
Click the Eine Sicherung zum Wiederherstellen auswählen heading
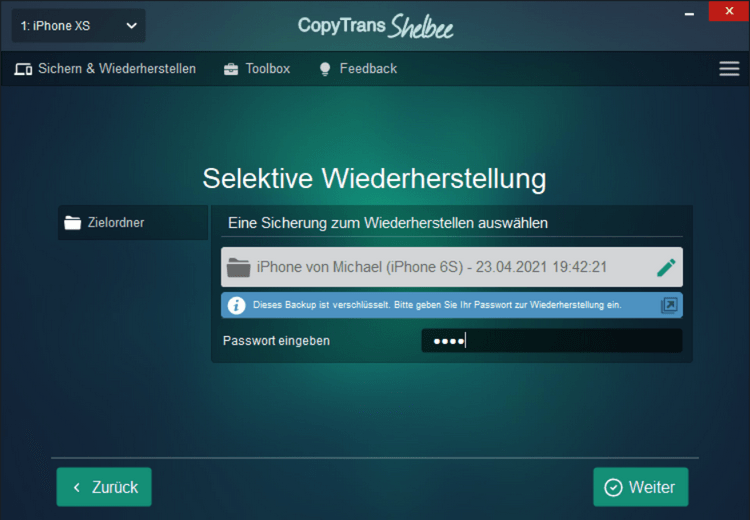tap(388, 223)
